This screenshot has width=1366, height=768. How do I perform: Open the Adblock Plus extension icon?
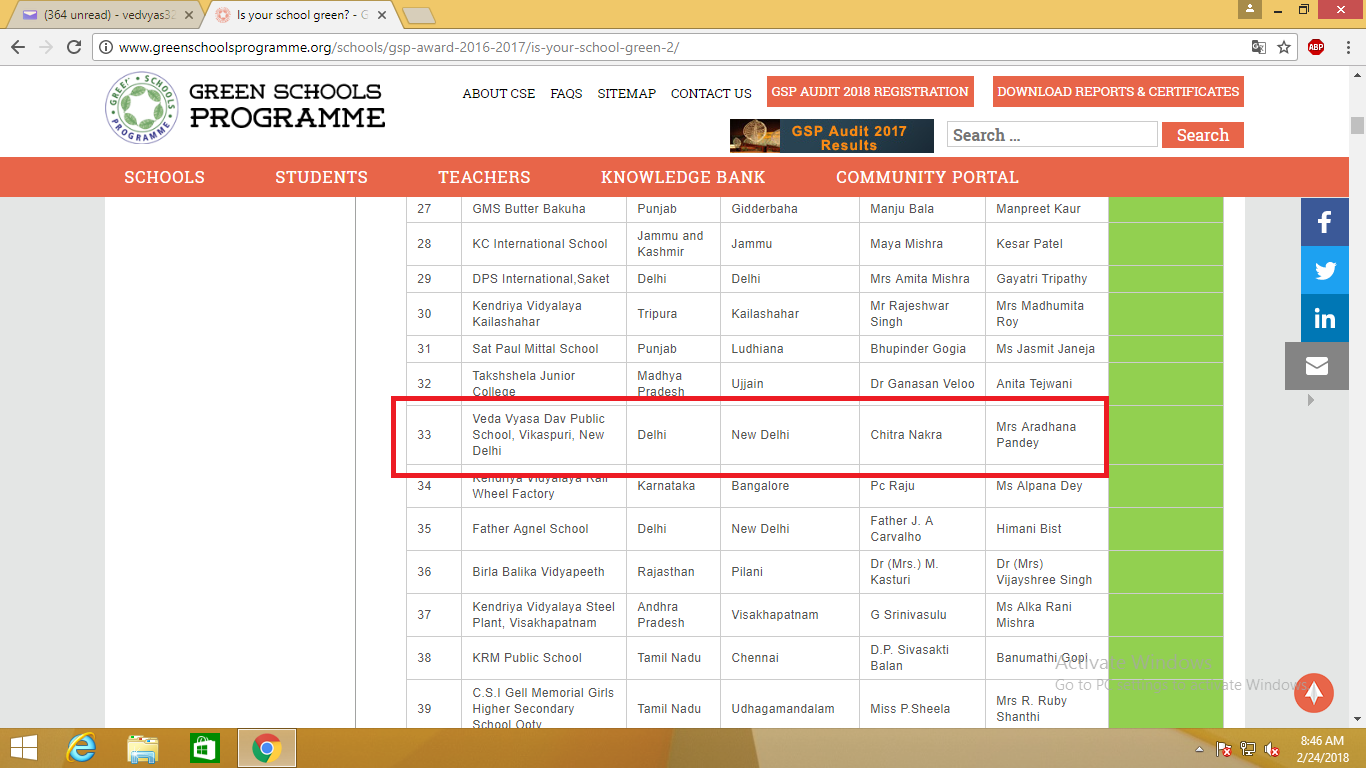(x=1316, y=47)
